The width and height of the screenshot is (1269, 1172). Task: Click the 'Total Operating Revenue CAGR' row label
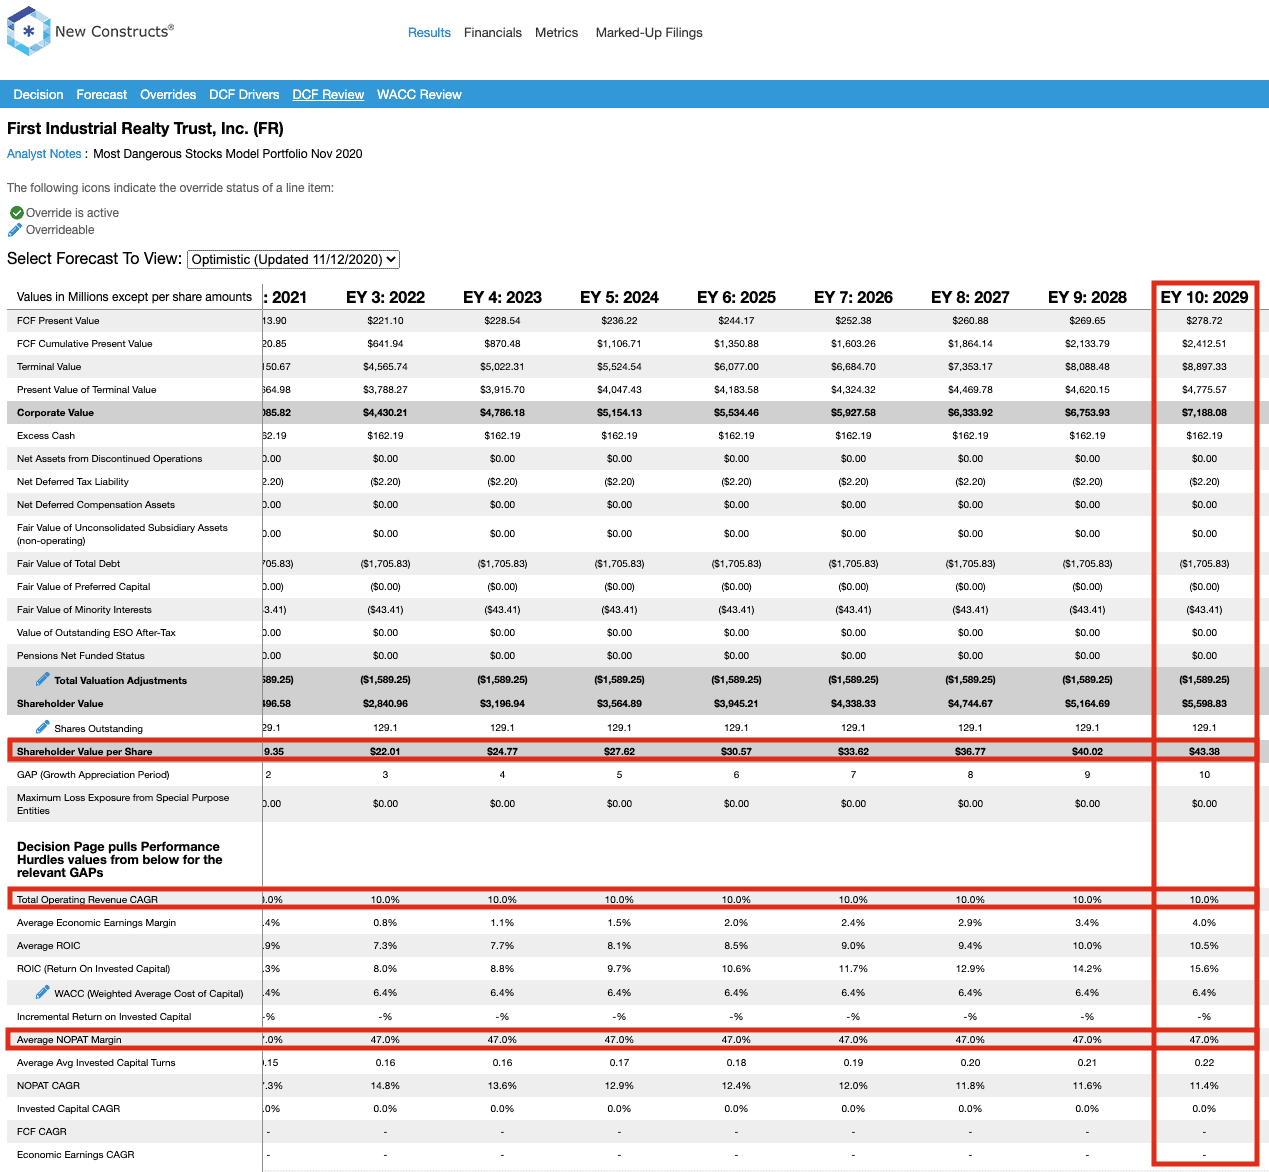pyautogui.click(x=87, y=900)
